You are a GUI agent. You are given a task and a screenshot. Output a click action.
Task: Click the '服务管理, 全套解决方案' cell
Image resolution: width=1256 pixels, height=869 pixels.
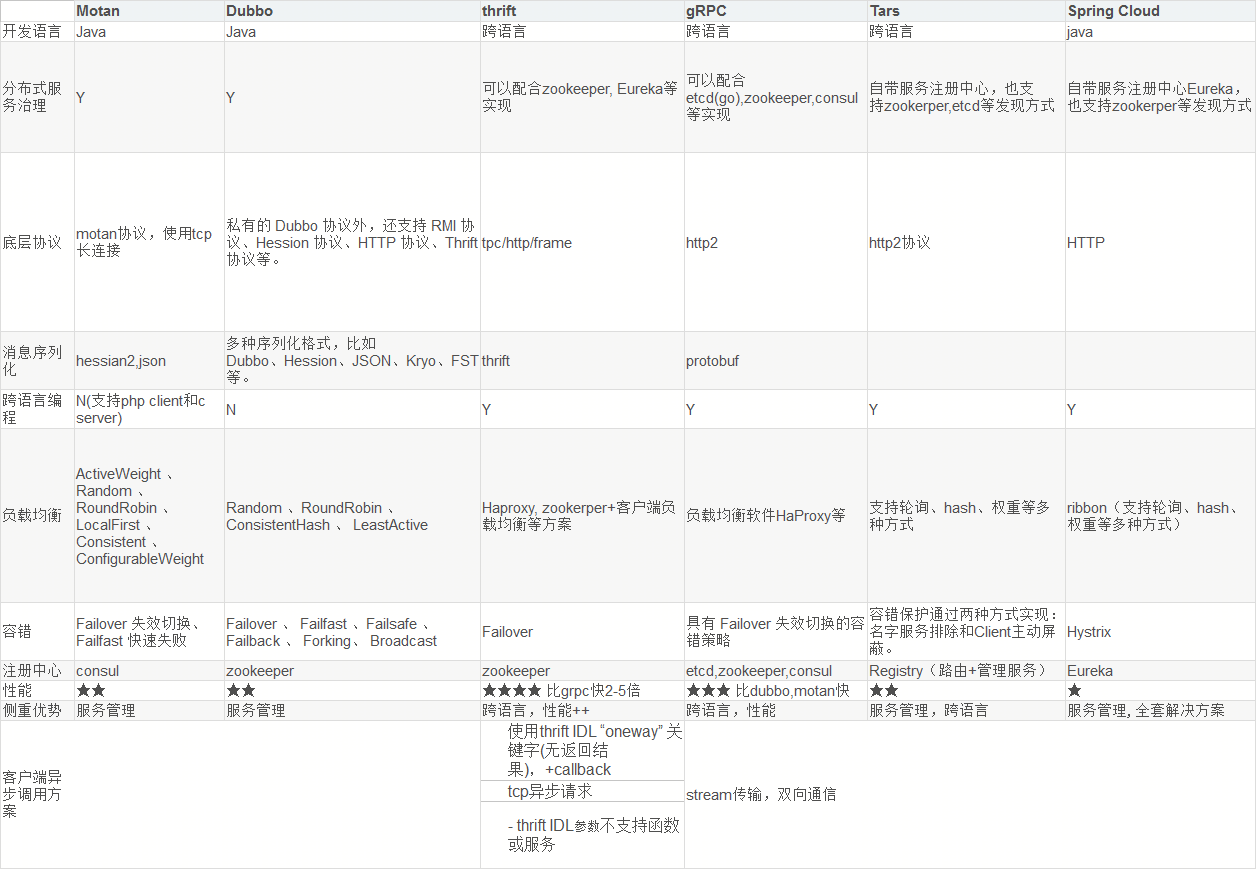pos(1159,710)
